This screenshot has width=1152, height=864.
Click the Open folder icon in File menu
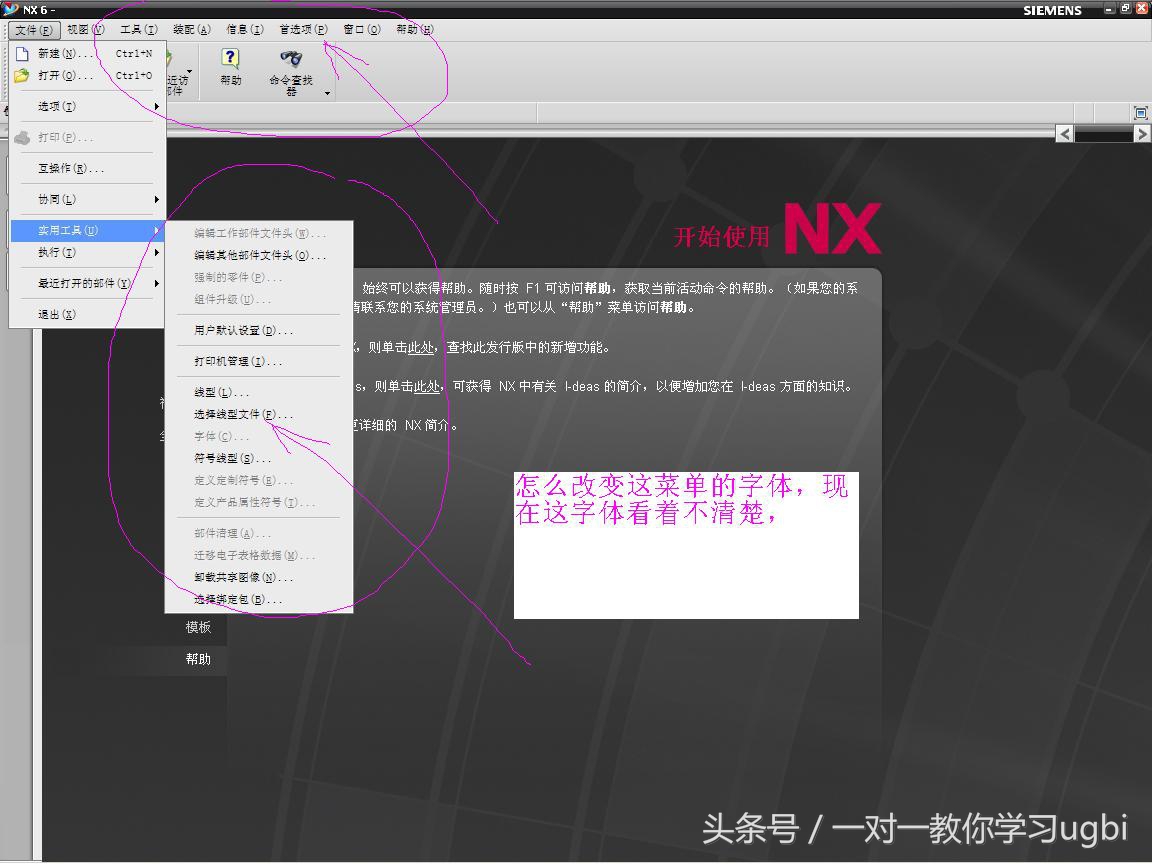coord(22,75)
